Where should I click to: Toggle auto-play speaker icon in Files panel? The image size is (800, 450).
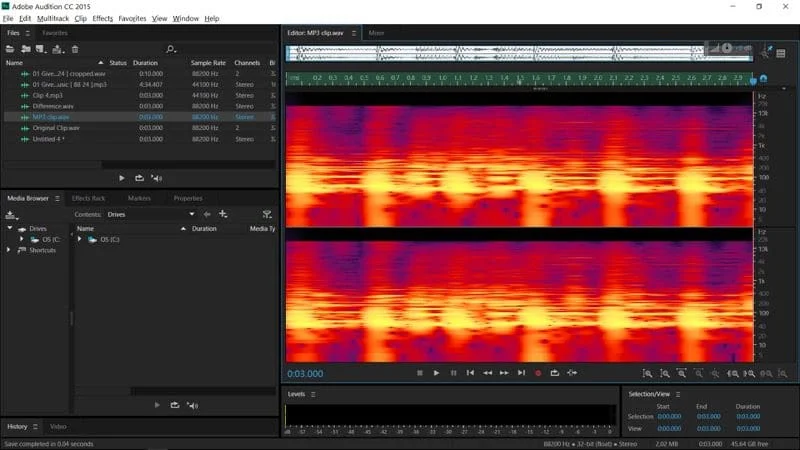[x=157, y=178]
